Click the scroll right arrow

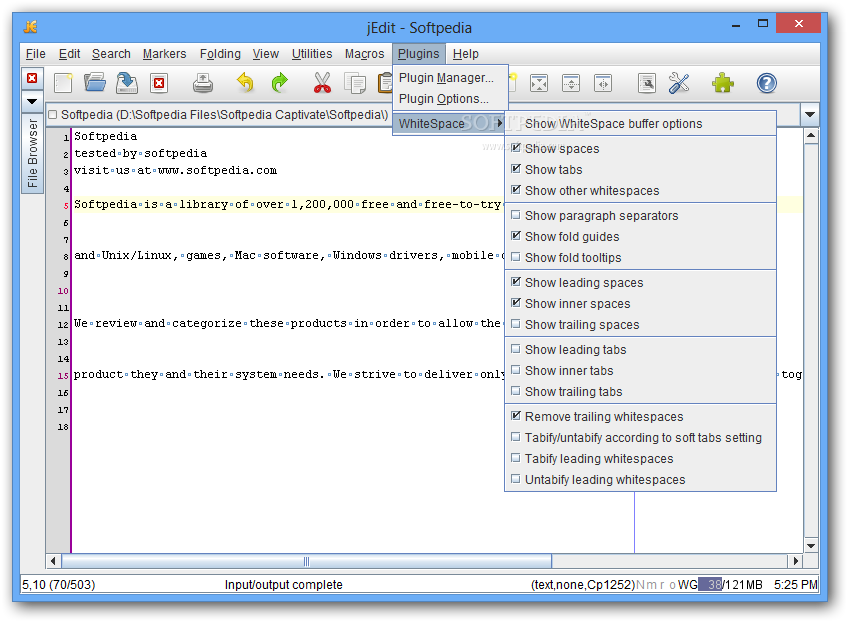[x=795, y=561]
